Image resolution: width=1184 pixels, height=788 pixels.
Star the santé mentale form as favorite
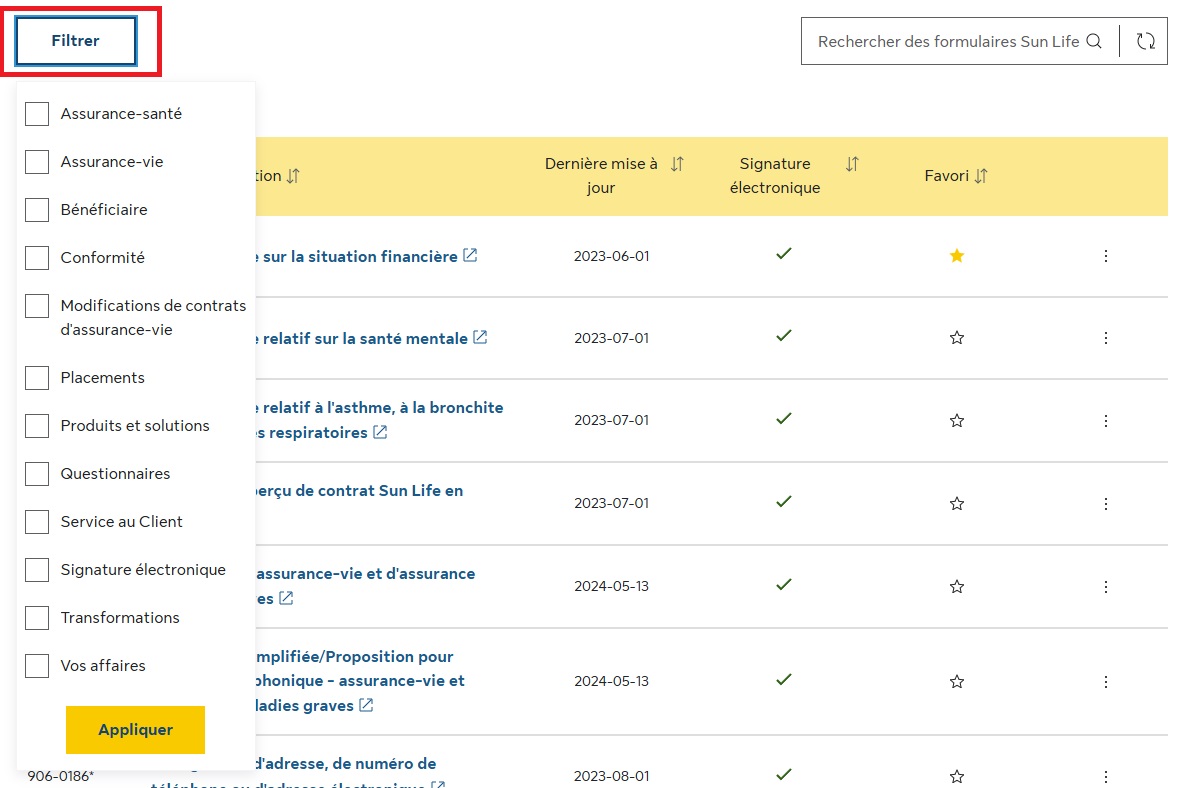pos(957,337)
